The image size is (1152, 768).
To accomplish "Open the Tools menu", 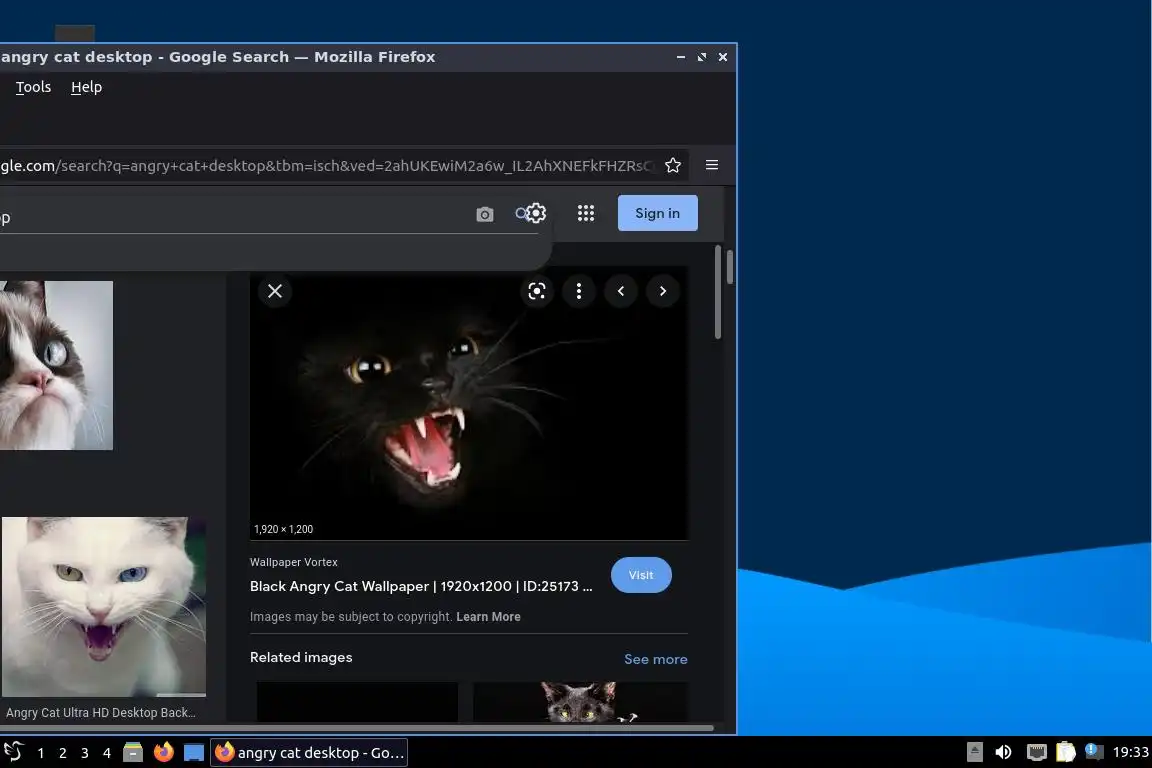I will pos(33,87).
